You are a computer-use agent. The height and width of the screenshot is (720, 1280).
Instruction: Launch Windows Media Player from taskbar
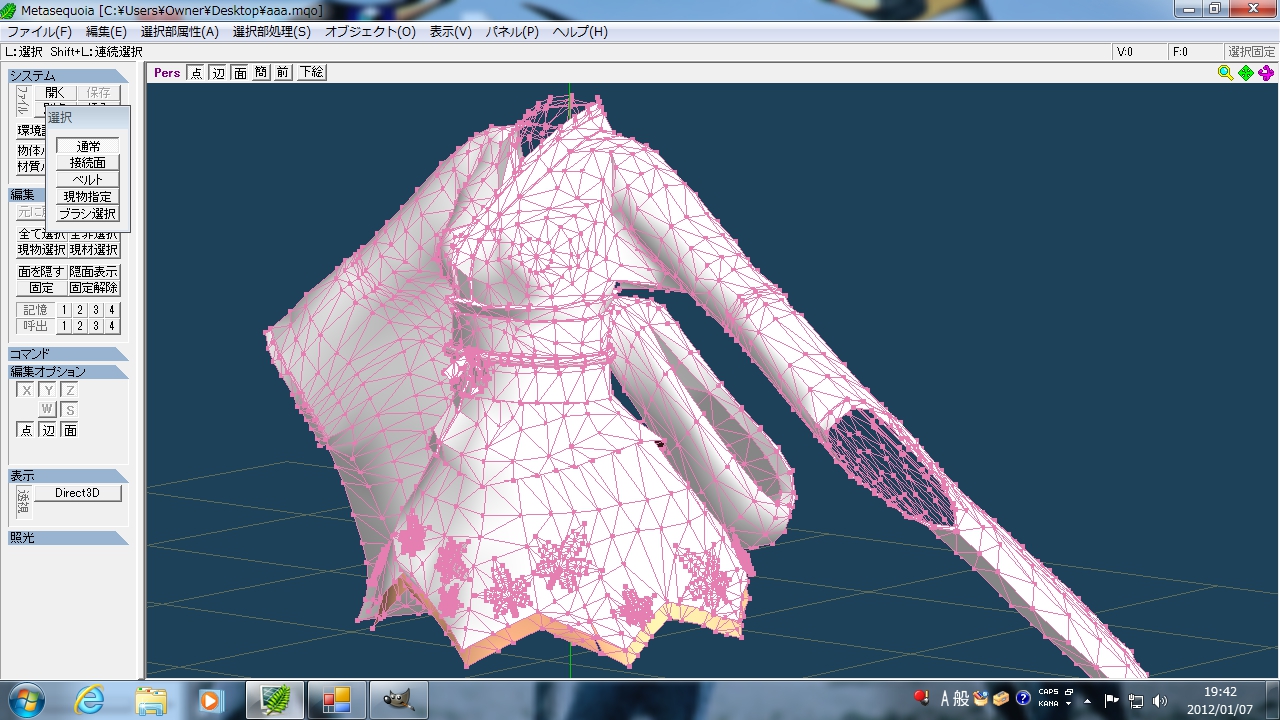click(x=211, y=700)
